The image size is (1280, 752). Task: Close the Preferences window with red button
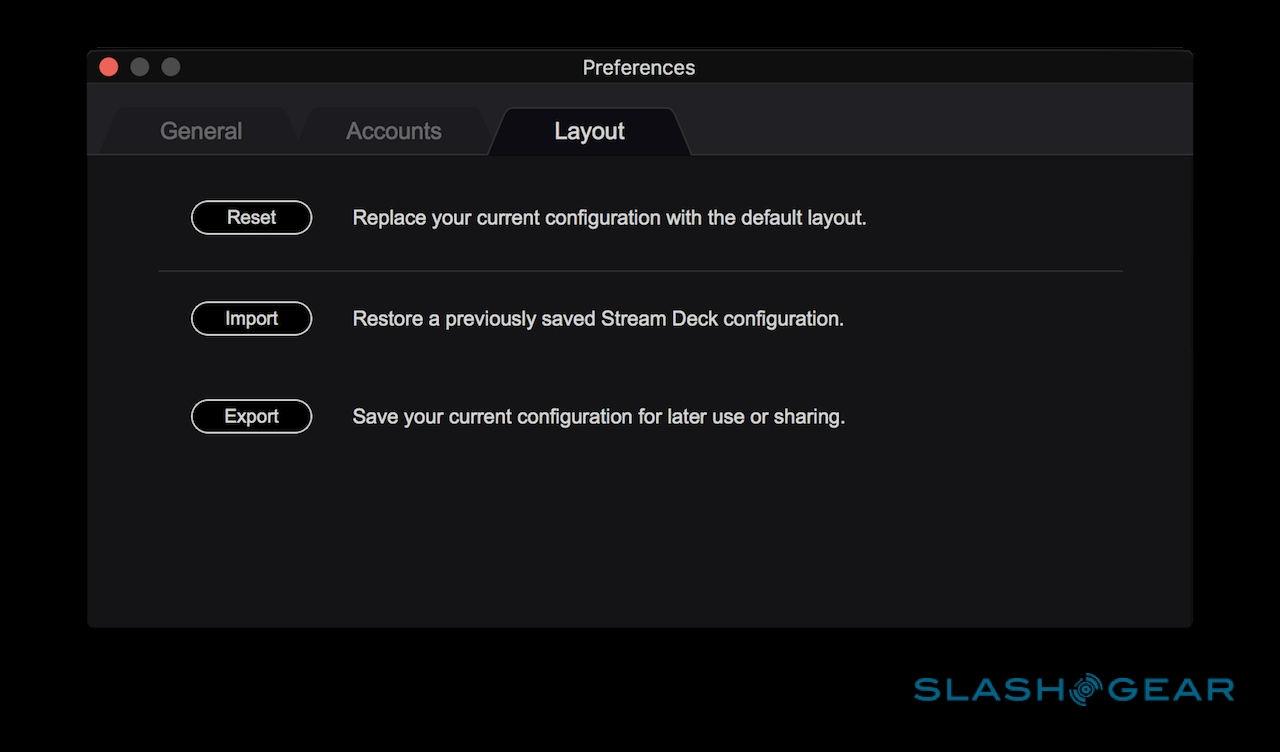[x=109, y=67]
